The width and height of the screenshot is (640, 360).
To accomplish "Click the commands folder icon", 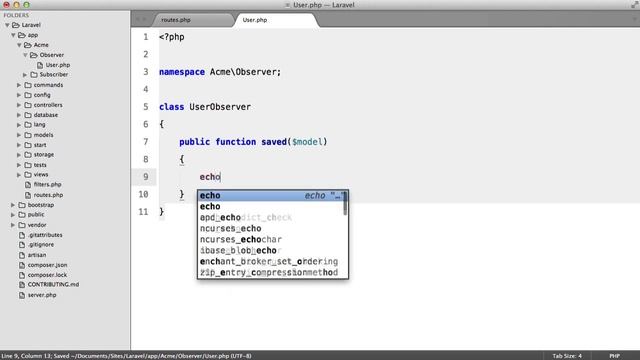I will pos(28,85).
